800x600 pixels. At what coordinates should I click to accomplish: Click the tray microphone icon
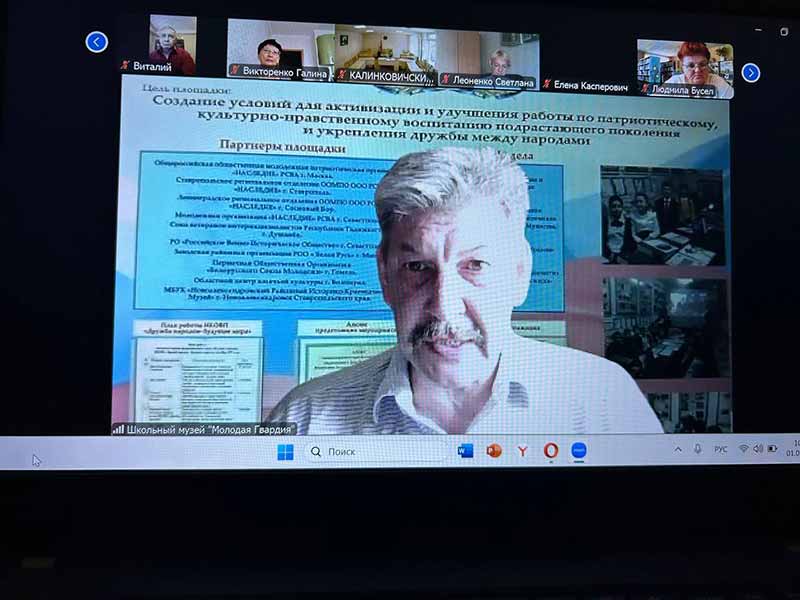coord(697,449)
